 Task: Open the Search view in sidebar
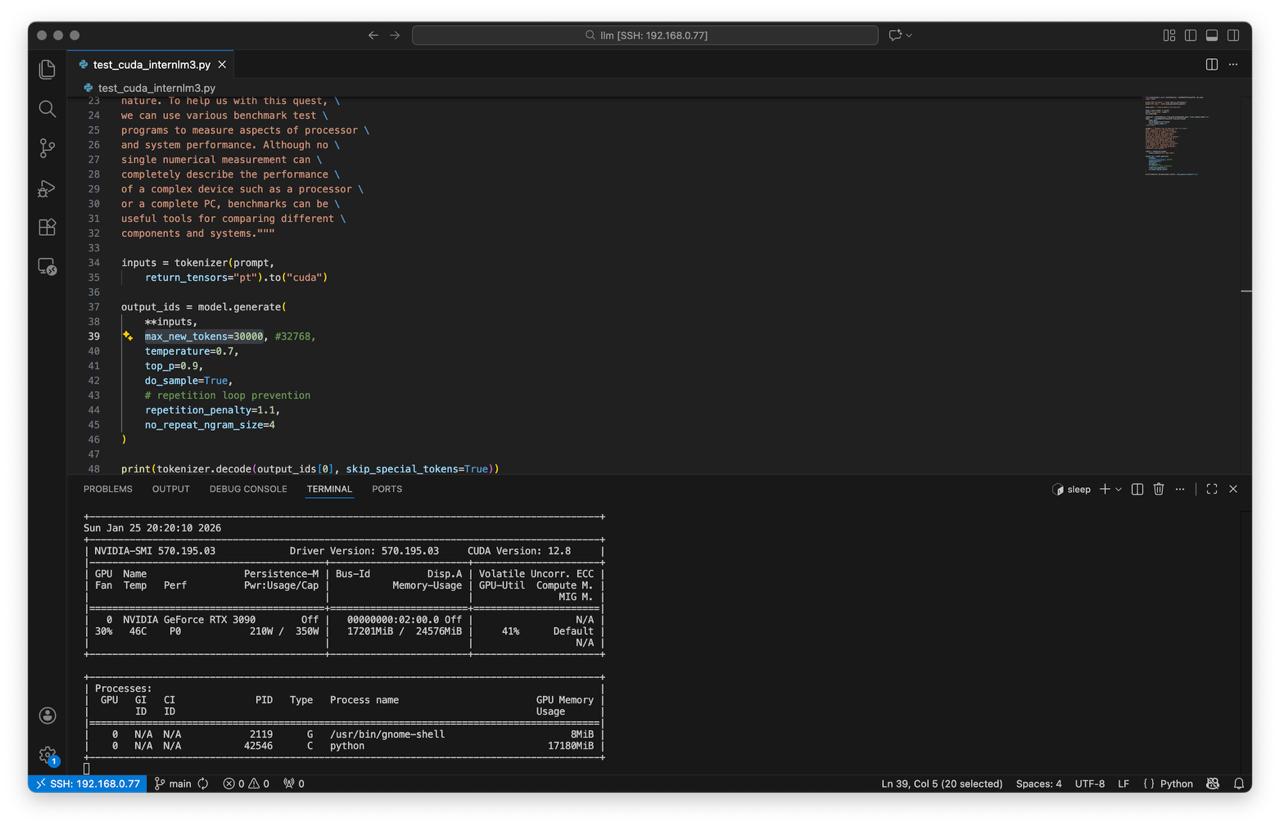pyautogui.click(x=47, y=109)
